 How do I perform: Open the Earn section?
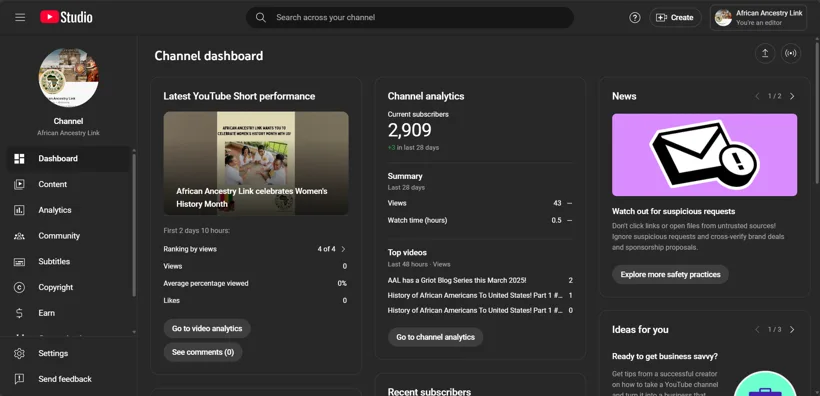[68, 313]
